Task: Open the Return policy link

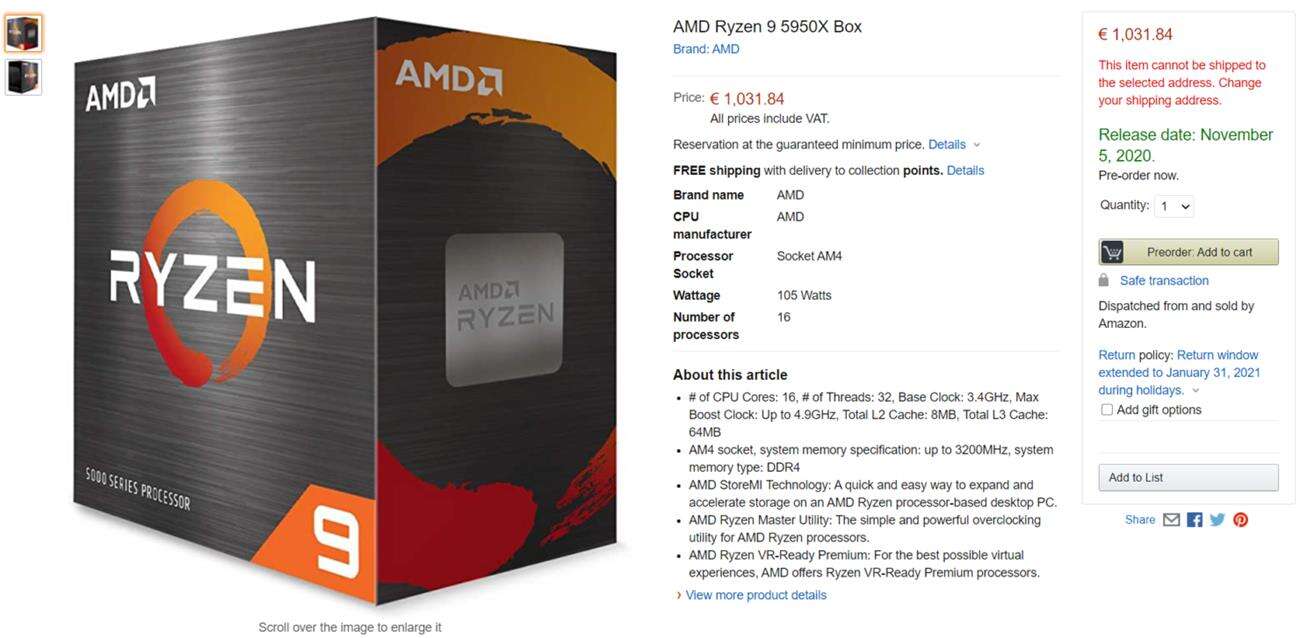Action: coord(1117,355)
